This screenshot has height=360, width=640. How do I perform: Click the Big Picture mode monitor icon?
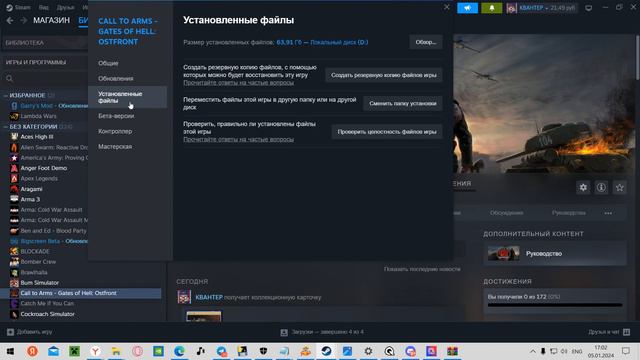pyautogui.click(x=589, y=8)
